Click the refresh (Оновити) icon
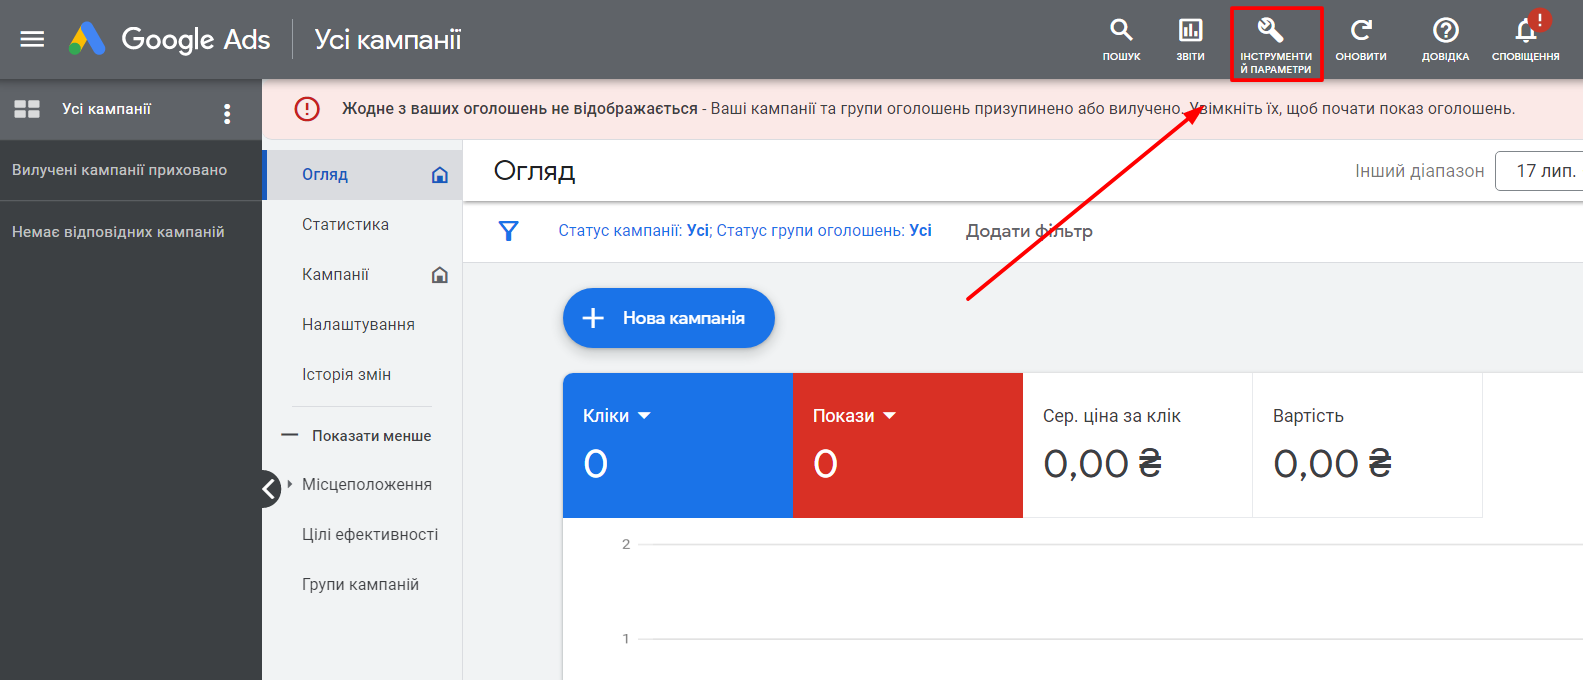This screenshot has height=680, width=1583. pos(1361,40)
